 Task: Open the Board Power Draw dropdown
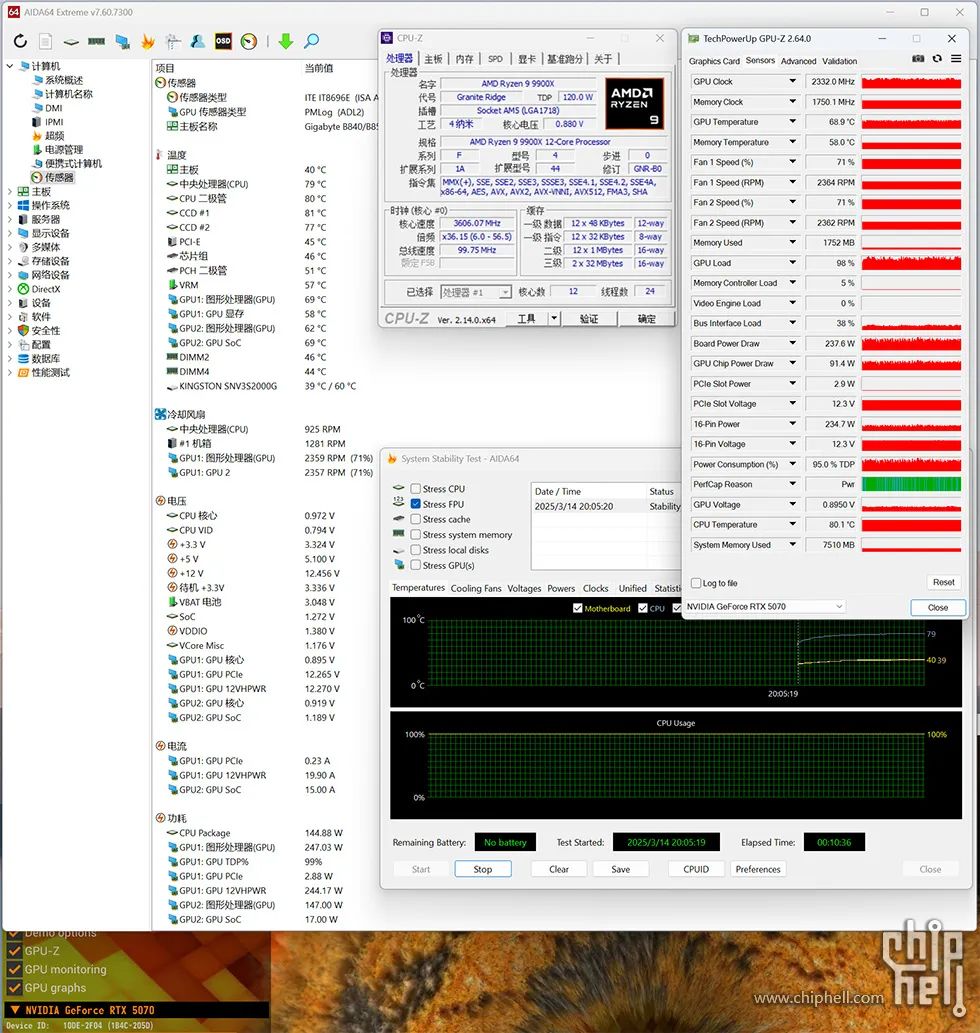coord(793,343)
